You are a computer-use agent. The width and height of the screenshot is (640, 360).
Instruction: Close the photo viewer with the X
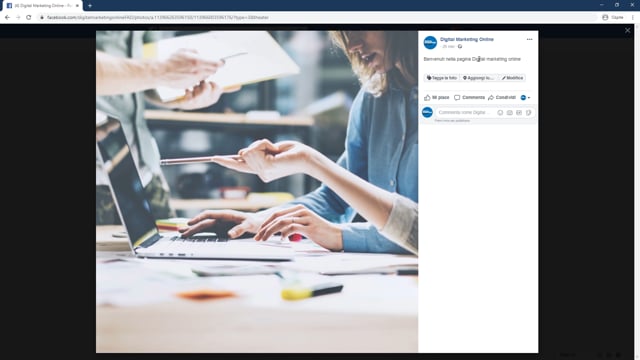(627, 31)
